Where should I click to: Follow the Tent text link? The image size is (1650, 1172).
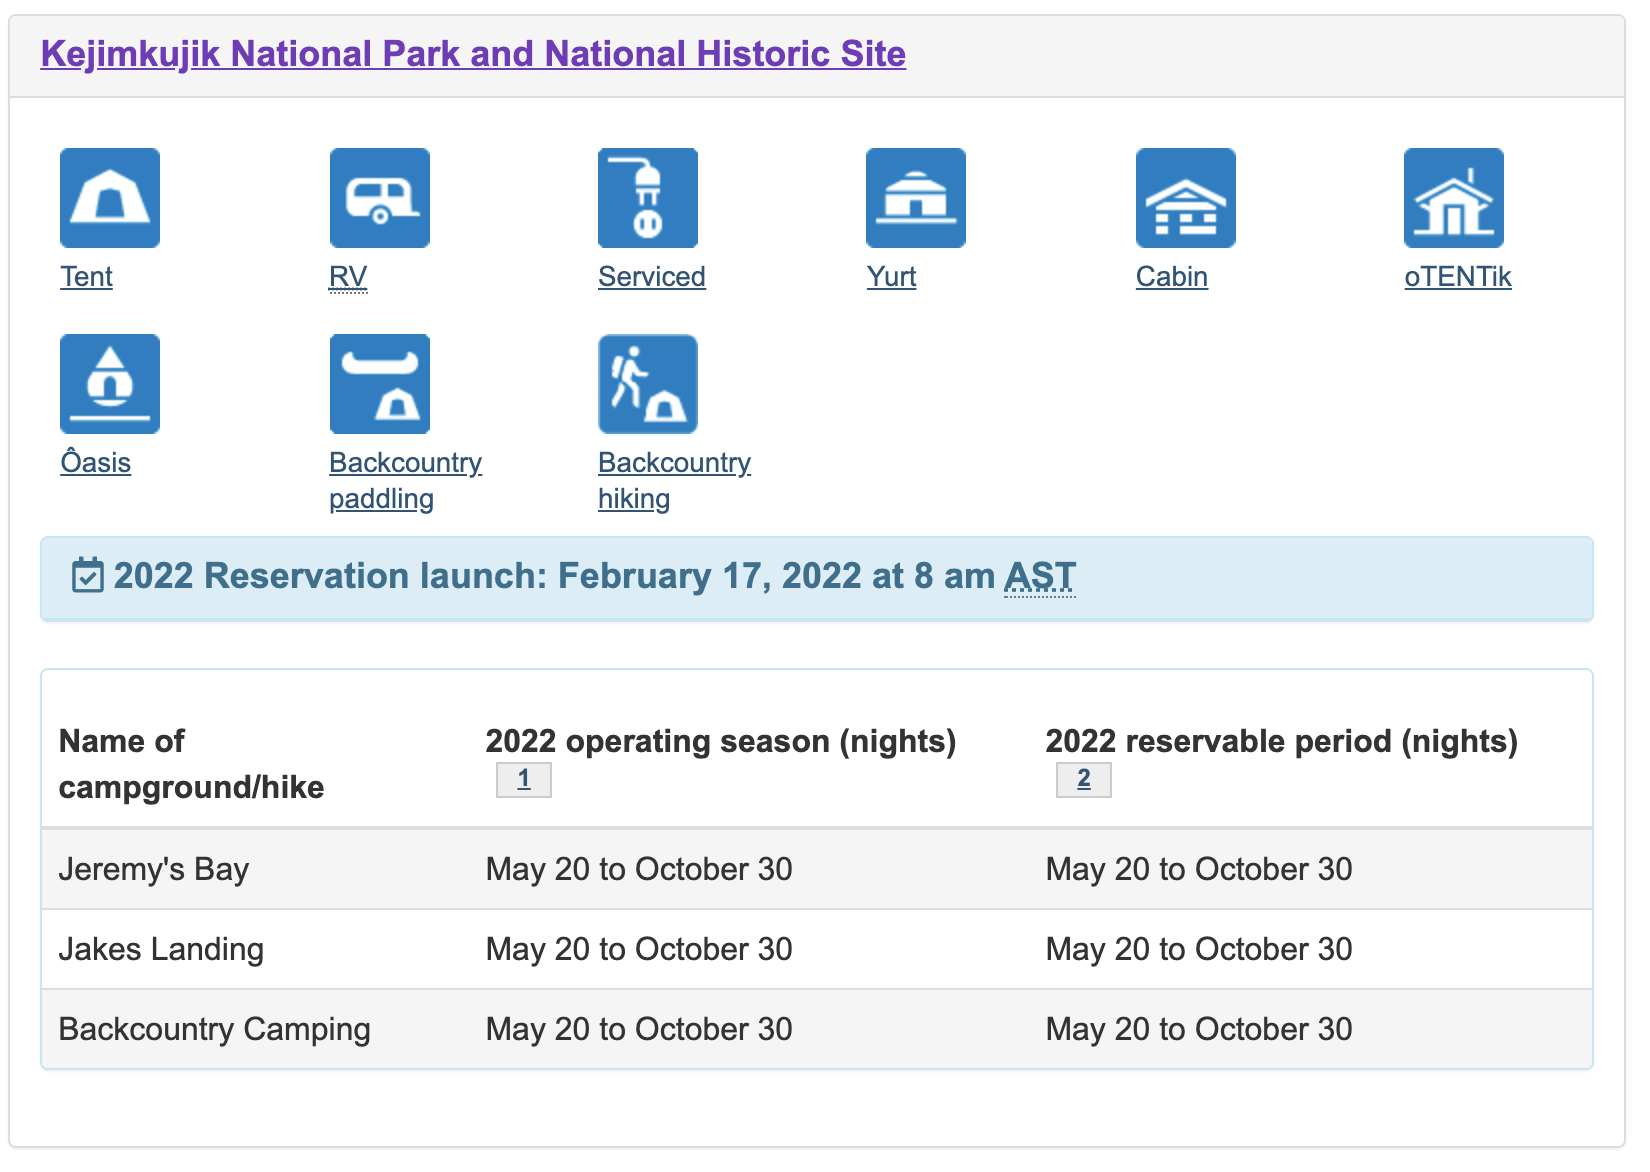coord(86,277)
